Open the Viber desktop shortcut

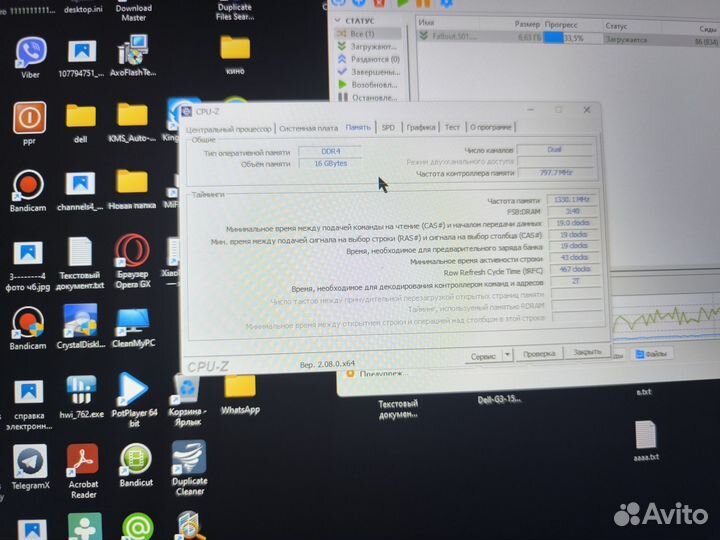(x=30, y=57)
